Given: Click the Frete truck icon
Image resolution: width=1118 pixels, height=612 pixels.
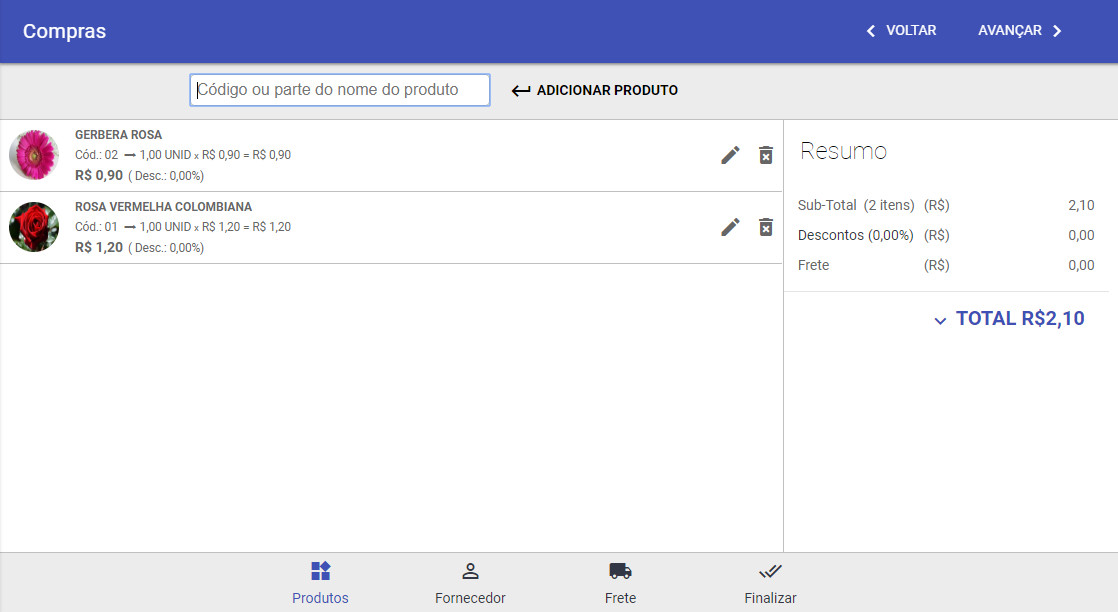Looking at the screenshot, I should coord(620,571).
